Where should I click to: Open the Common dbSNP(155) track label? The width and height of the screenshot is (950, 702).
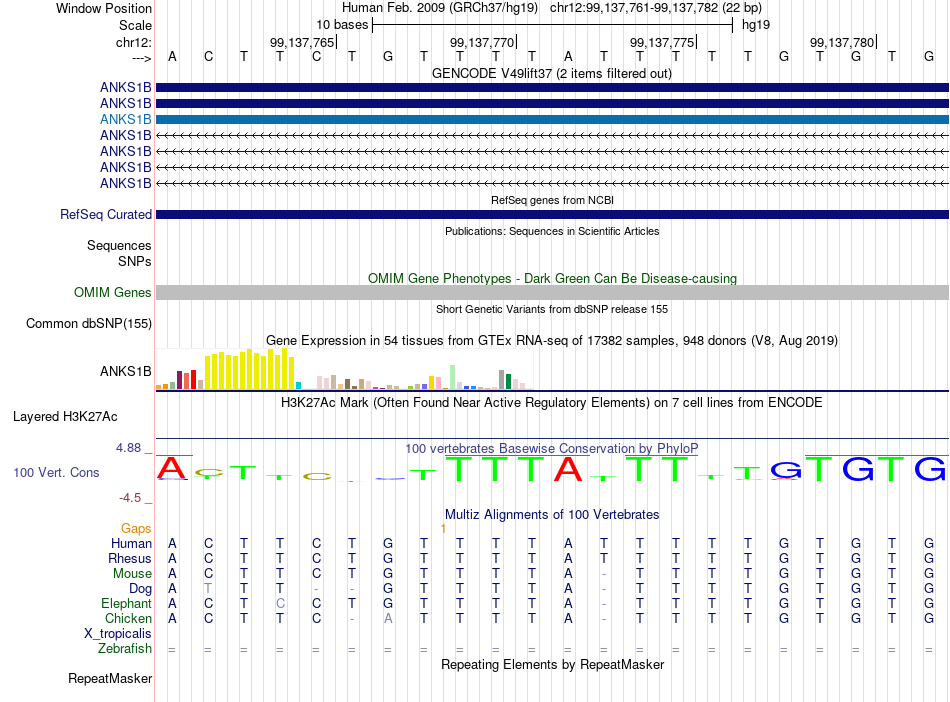(89, 323)
